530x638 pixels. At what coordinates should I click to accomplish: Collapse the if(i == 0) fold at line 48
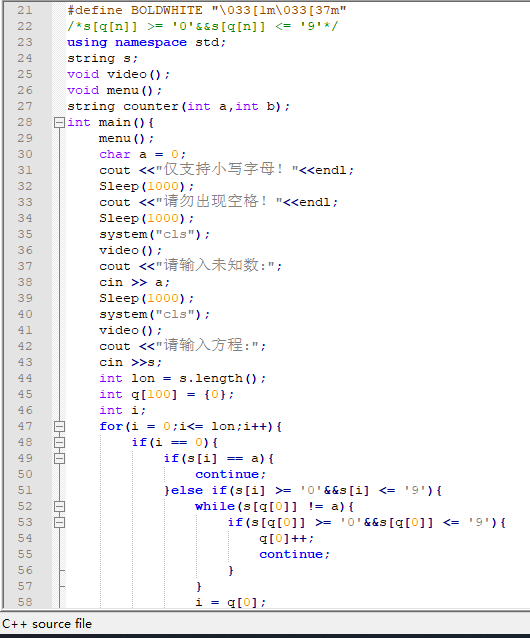59,442
